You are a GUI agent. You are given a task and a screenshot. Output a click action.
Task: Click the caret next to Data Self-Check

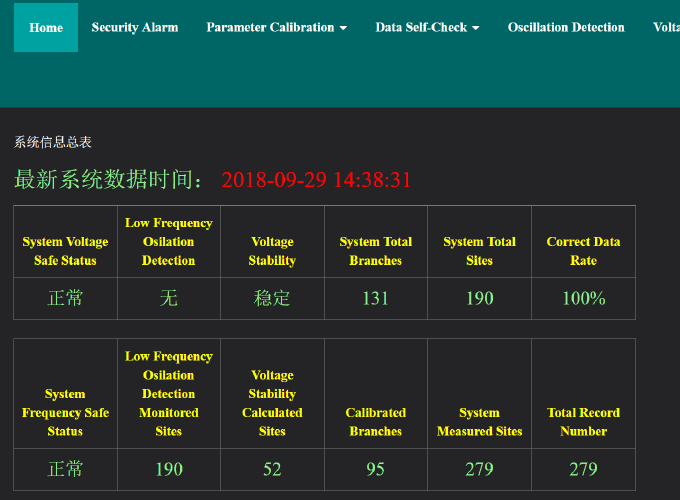click(476, 28)
